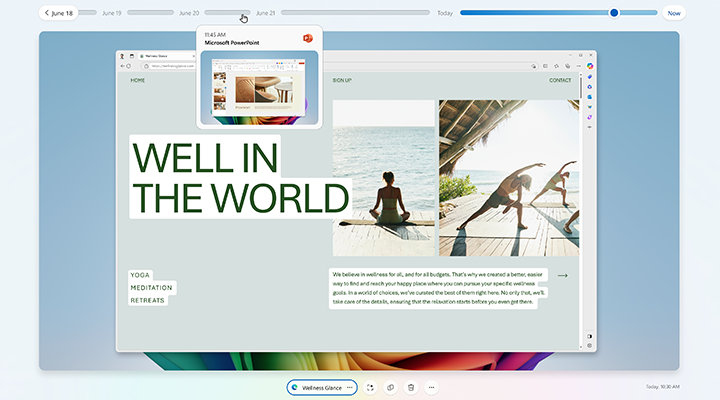Click the screen capture region icon
The image size is (720, 400).
pos(370,388)
